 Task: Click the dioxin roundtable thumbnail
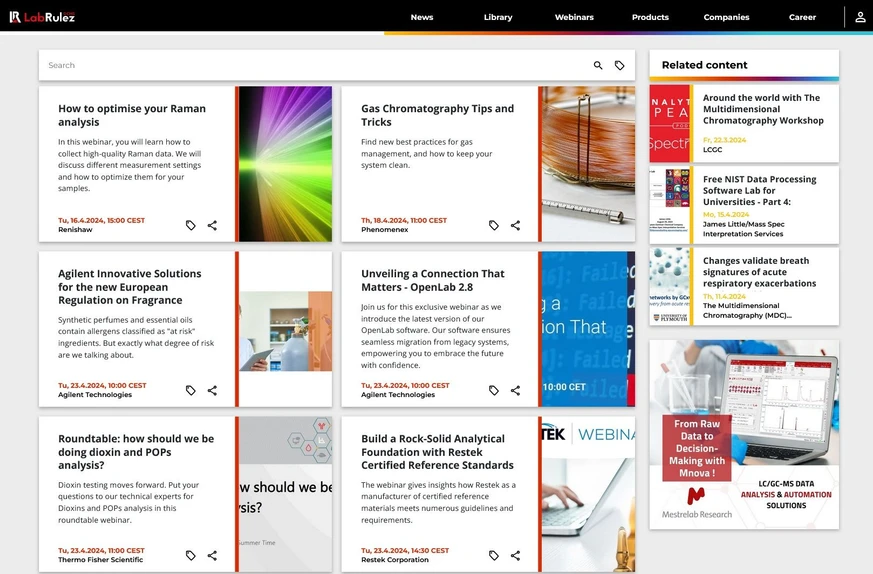point(286,494)
